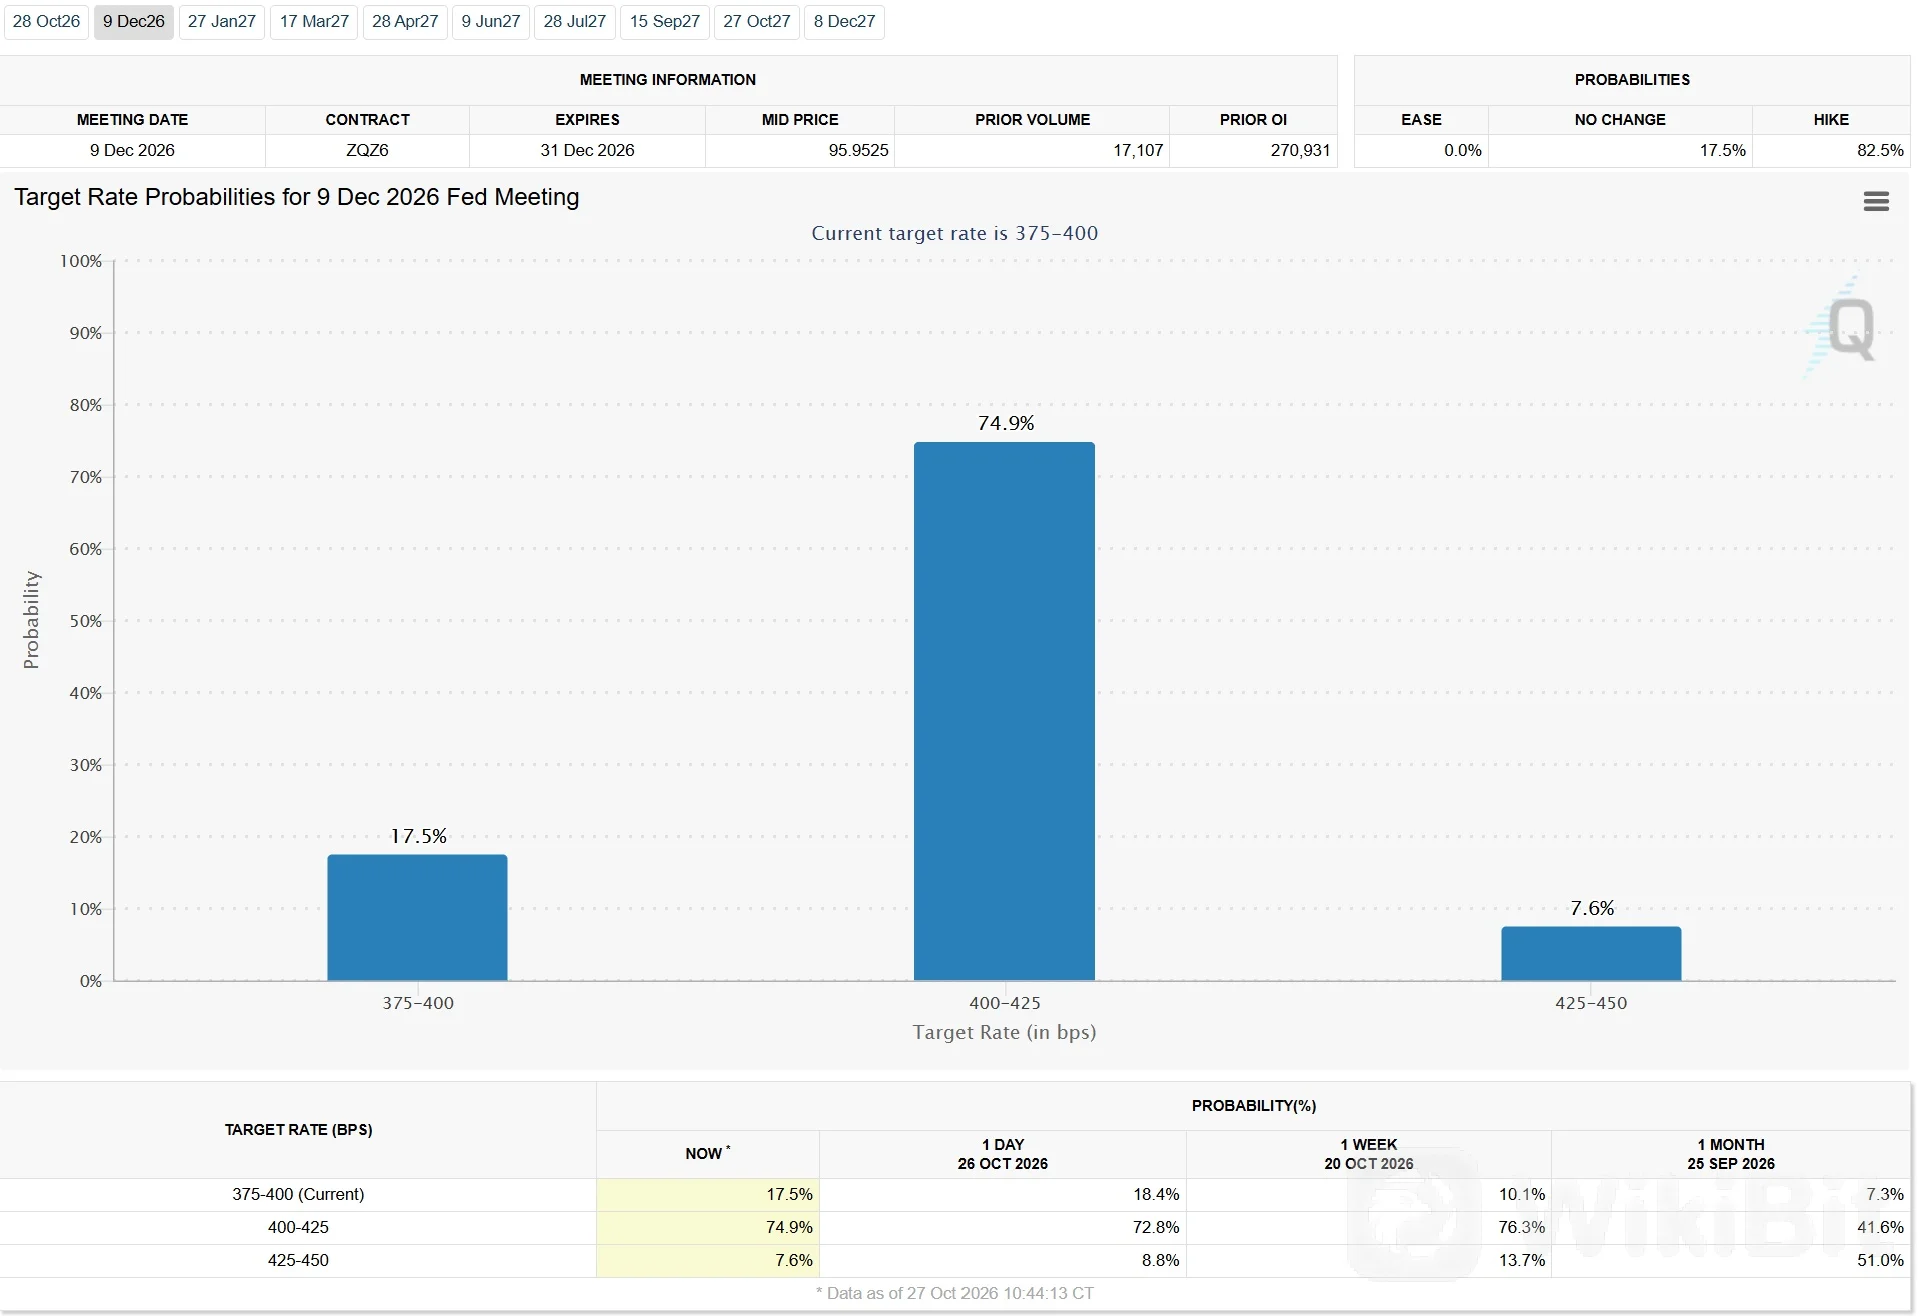1918x1316 pixels.
Task: Click the 375-400 (Current) table row label
Action: 298,1194
